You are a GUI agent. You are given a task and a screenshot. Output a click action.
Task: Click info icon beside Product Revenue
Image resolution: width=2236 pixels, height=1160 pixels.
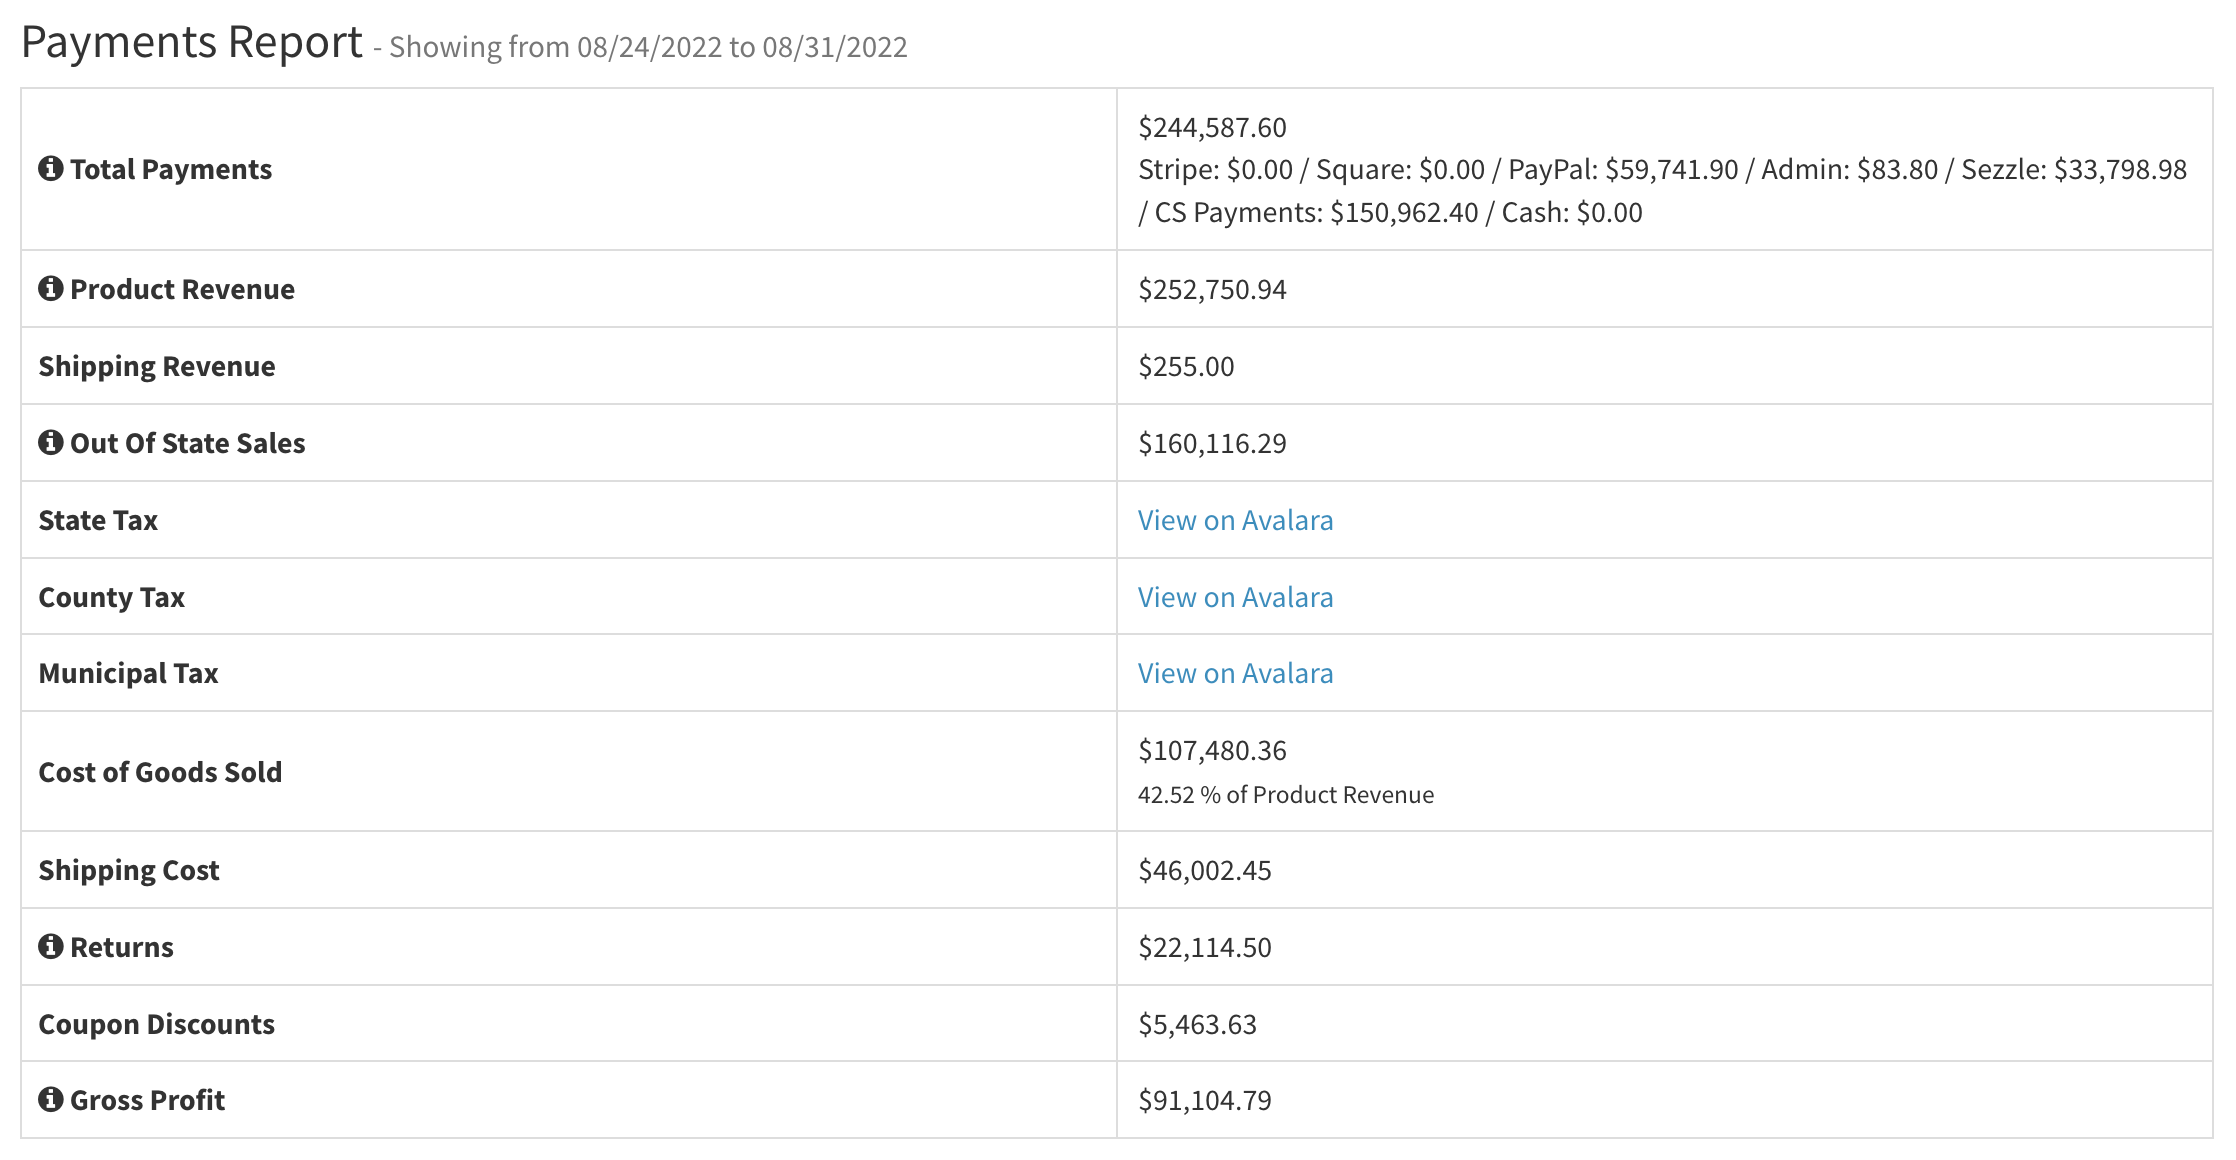[x=51, y=288]
